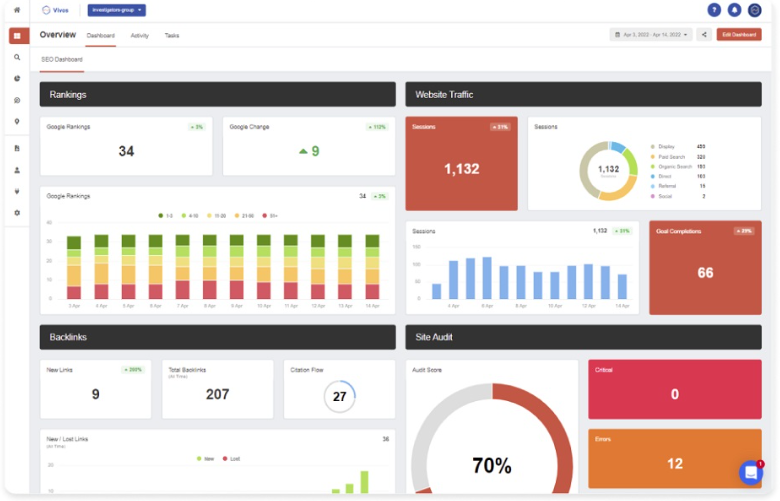Toggle the New legend in New / Lost Links
This screenshot has width=780, height=501.
click(x=205, y=459)
